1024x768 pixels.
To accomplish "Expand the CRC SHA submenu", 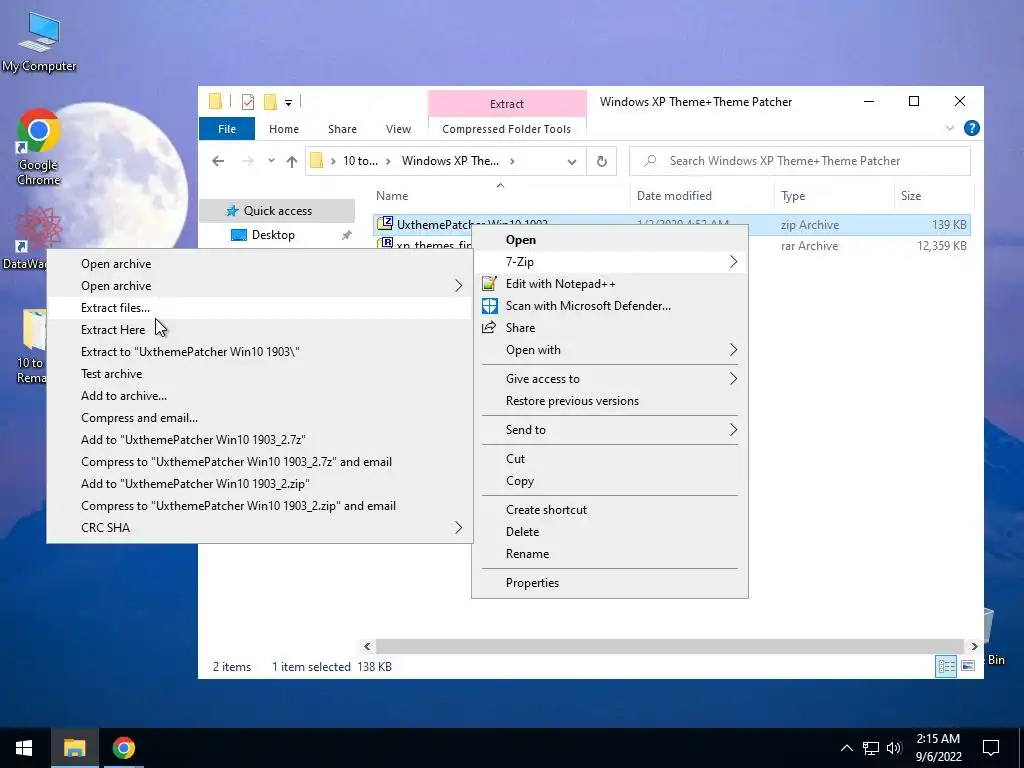I will click(x=259, y=528).
